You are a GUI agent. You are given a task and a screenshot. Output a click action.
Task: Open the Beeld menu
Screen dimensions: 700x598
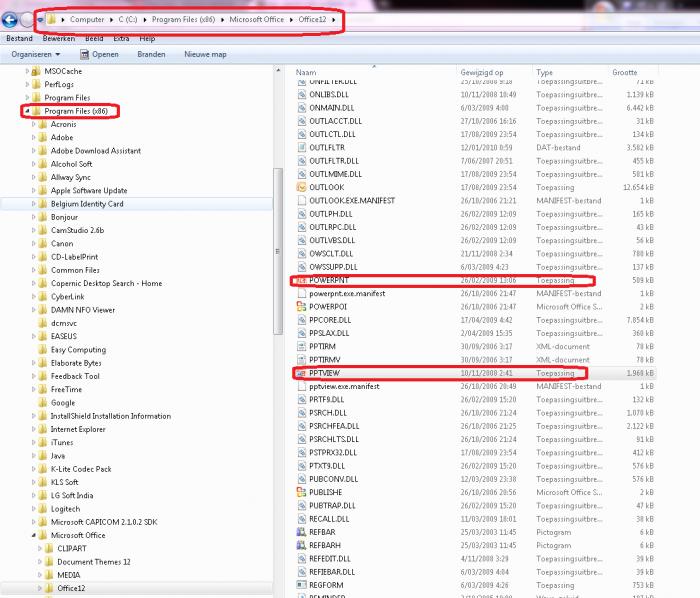pyautogui.click(x=94, y=38)
